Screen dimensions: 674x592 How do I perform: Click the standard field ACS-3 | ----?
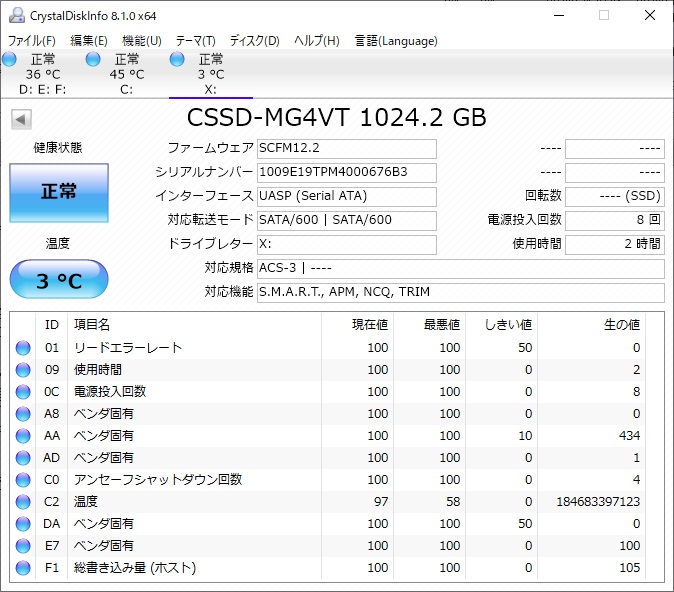click(x=461, y=269)
